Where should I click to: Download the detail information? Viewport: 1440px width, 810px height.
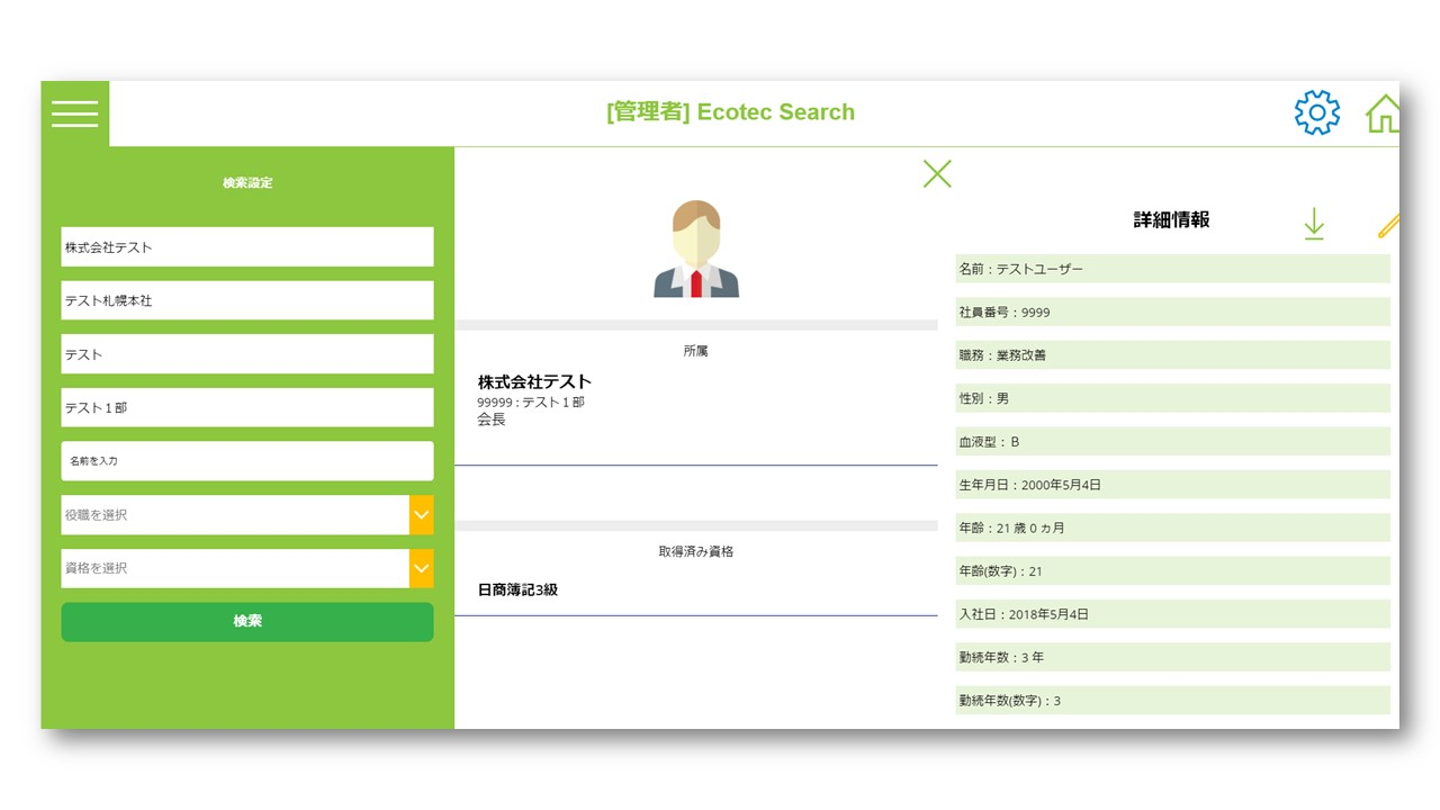1314,224
